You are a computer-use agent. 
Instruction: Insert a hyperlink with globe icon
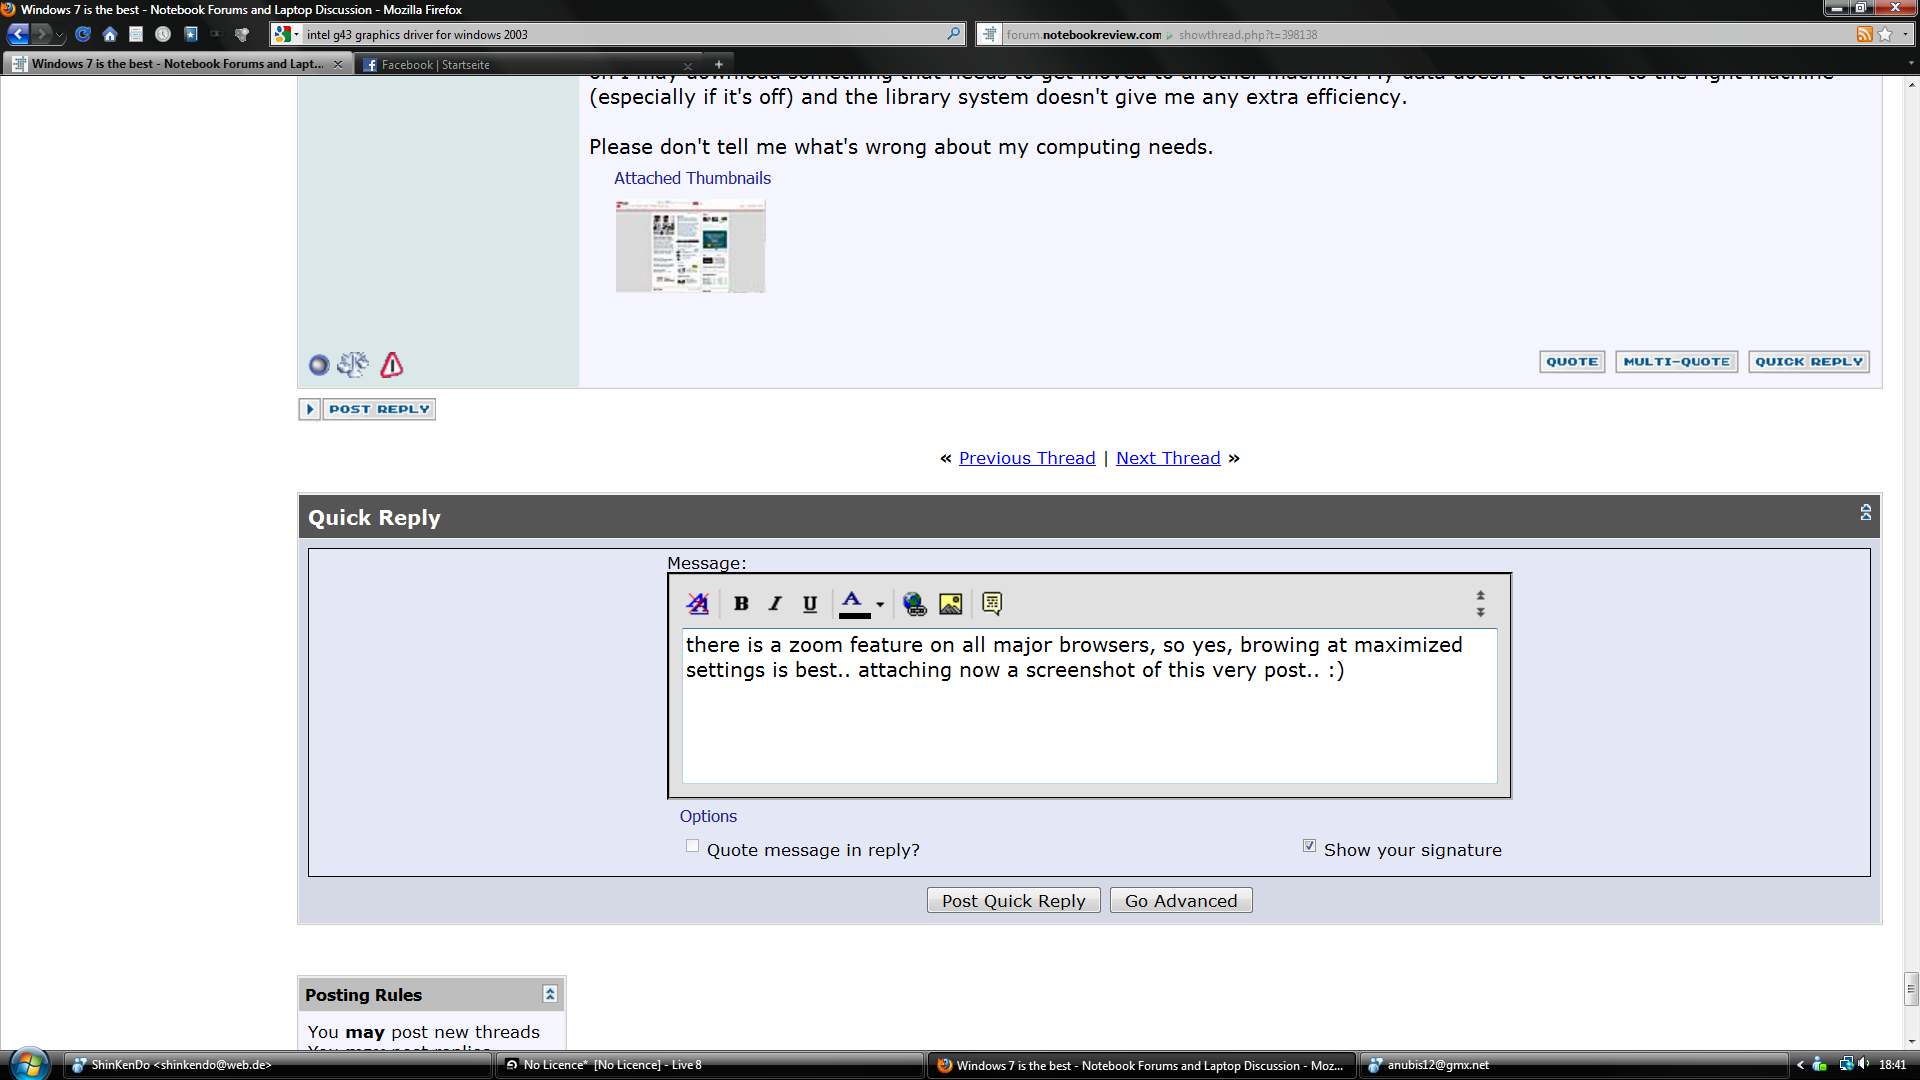click(914, 603)
